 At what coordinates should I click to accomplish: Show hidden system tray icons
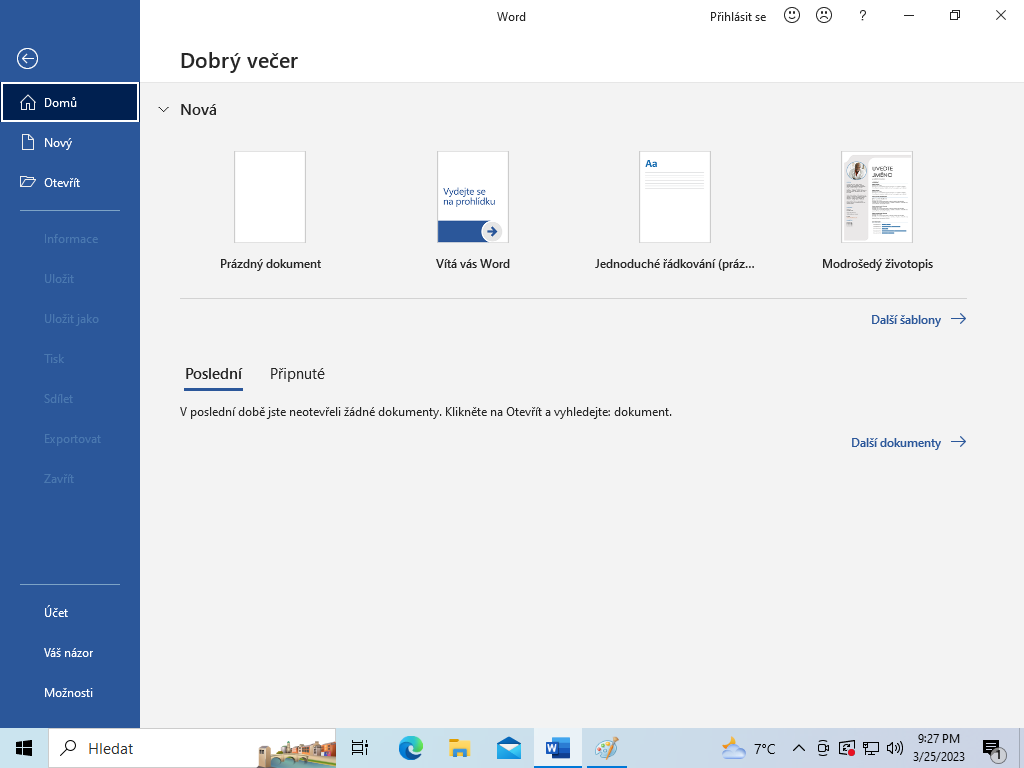point(798,748)
